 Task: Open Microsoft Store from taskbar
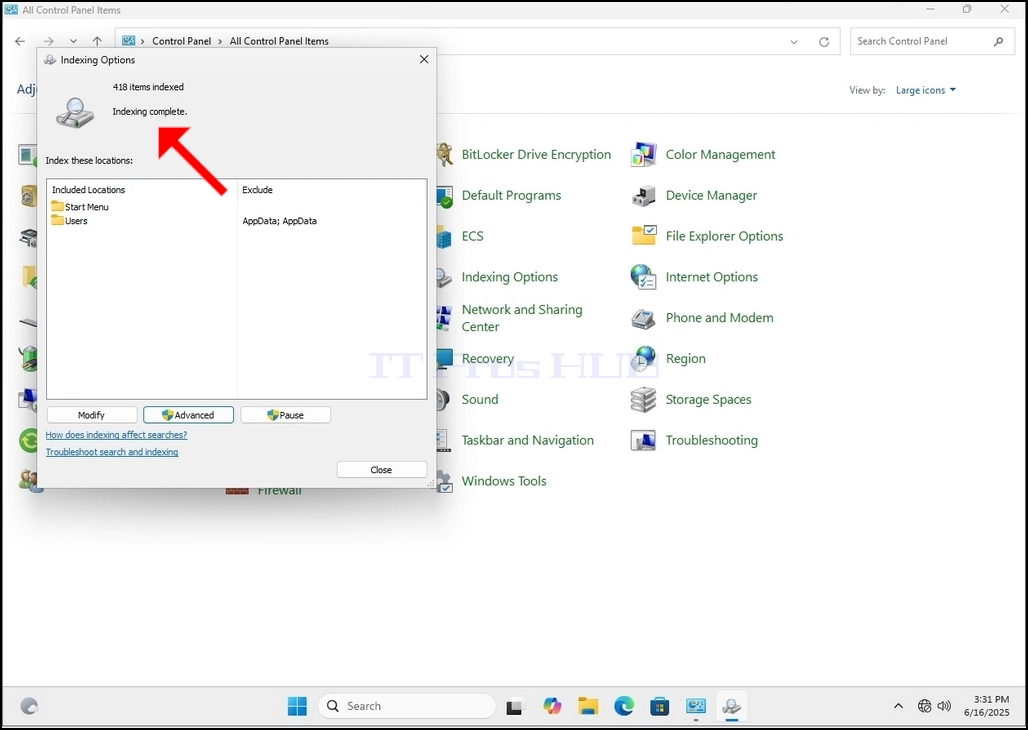pos(660,706)
